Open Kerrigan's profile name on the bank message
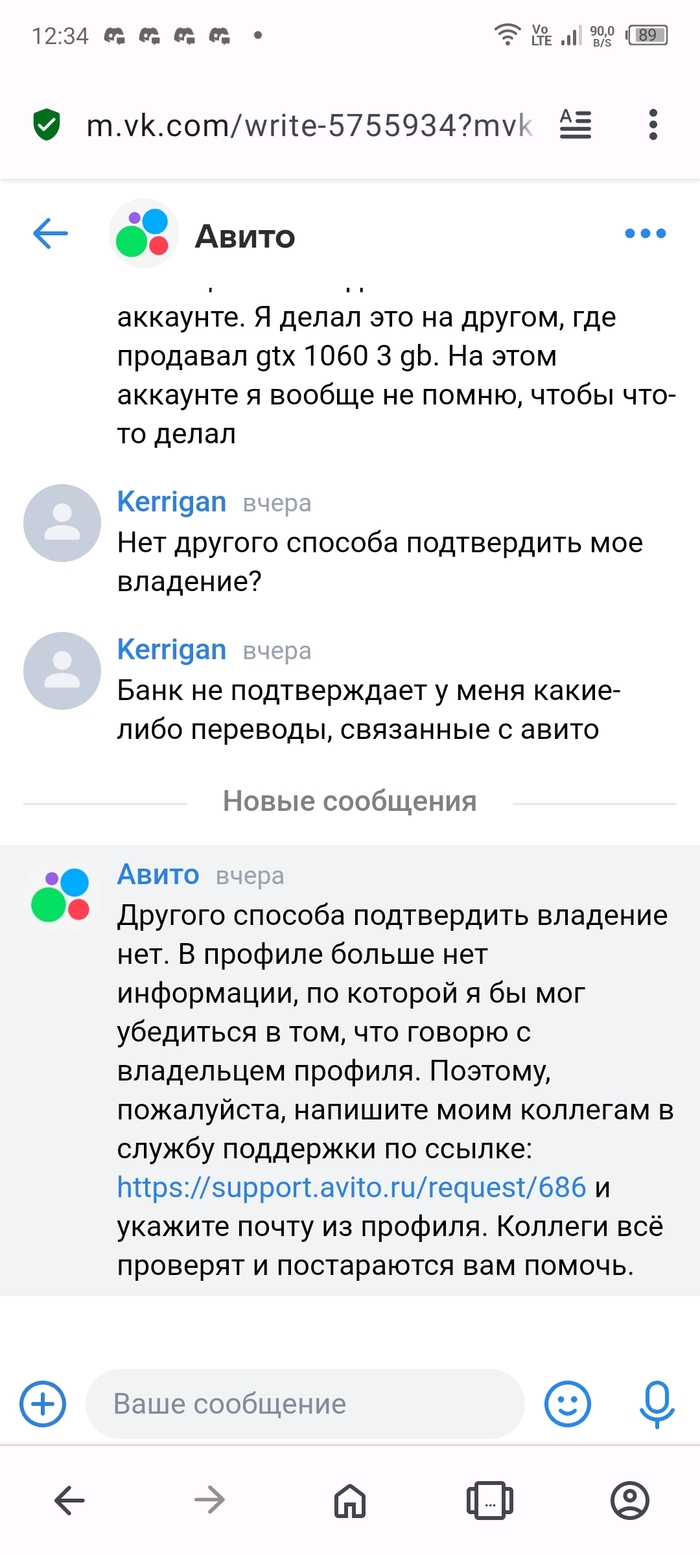The image size is (700, 1555). click(172, 650)
